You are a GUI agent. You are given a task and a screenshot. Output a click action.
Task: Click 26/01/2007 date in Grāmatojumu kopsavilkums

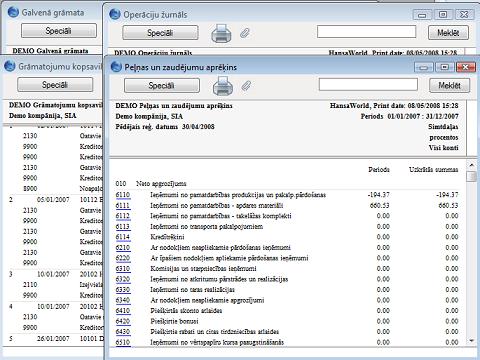[x=53, y=338]
